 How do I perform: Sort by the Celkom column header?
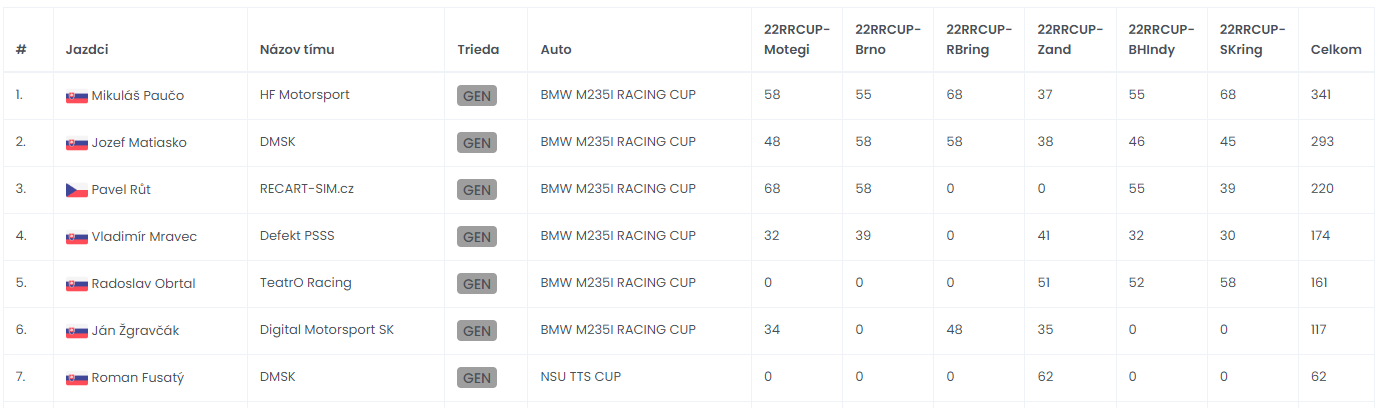[x=1335, y=49]
